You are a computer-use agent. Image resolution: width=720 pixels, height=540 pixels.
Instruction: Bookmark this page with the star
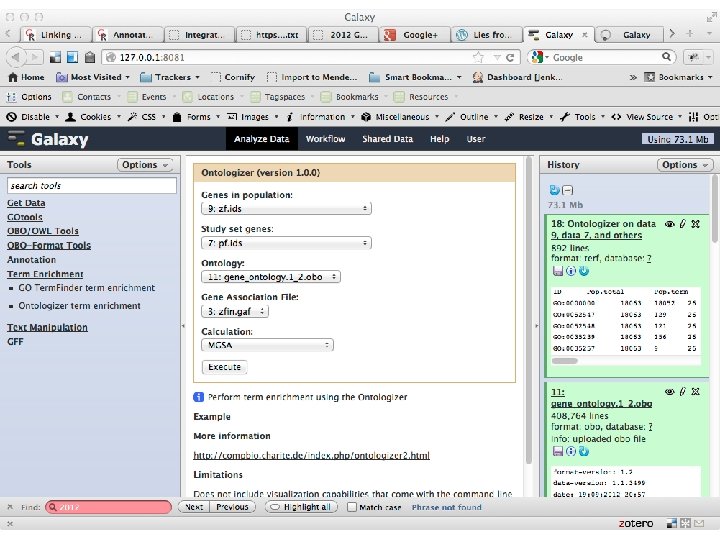tap(478, 57)
